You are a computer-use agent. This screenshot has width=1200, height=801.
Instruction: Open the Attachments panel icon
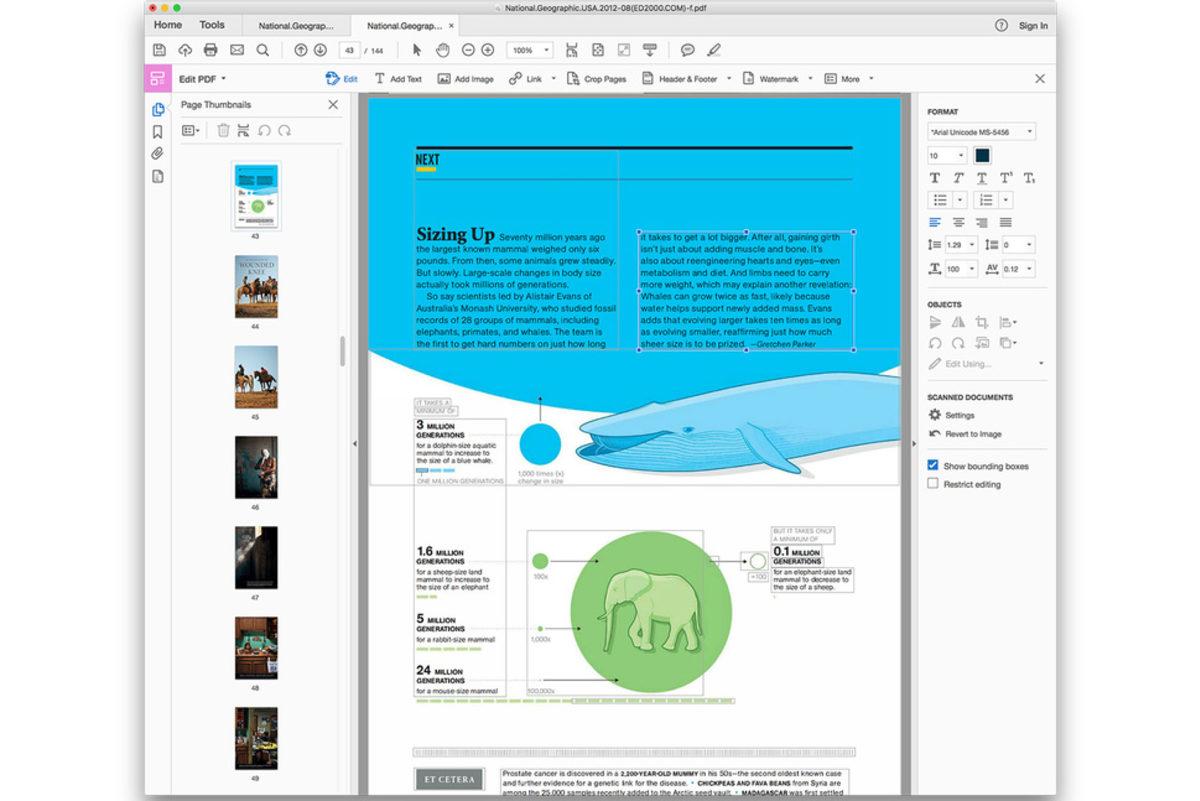[x=157, y=153]
